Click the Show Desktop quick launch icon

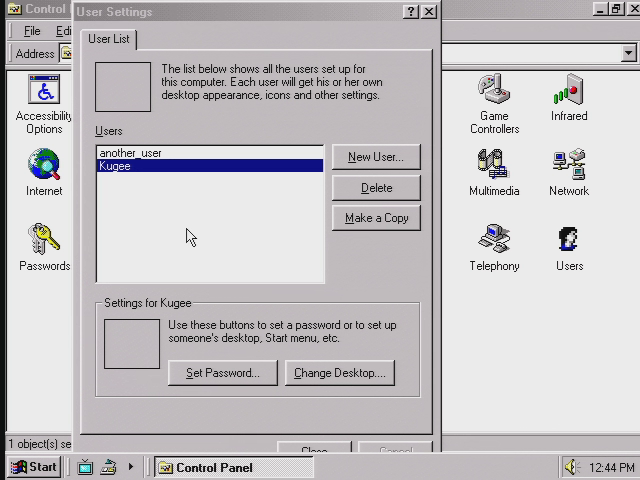(108, 467)
